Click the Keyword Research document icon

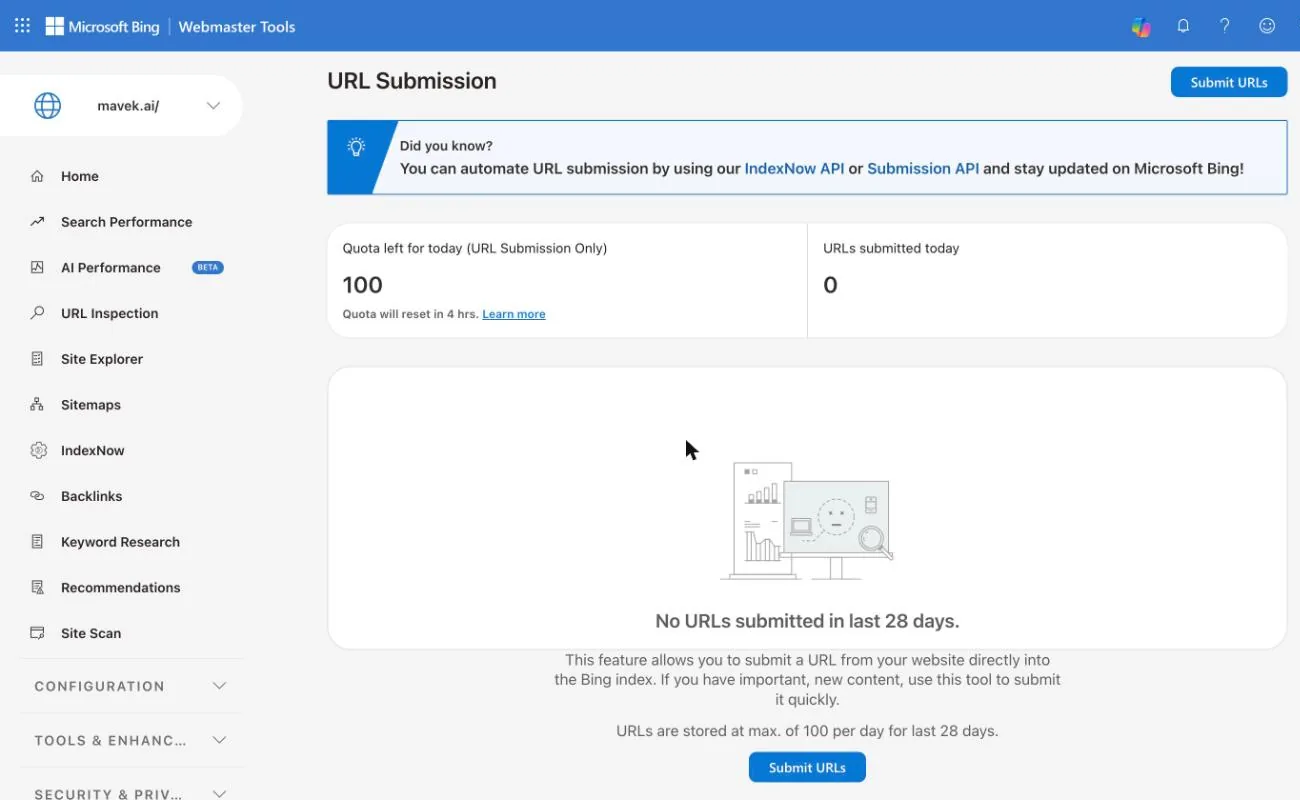click(38, 542)
